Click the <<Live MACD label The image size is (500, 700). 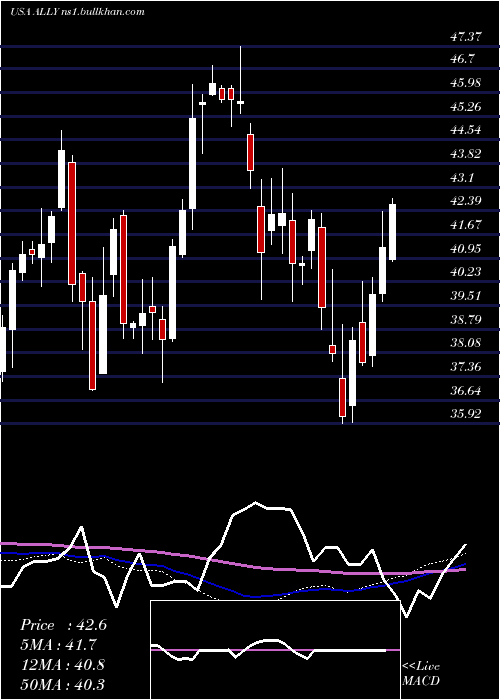tap(421, 674)
